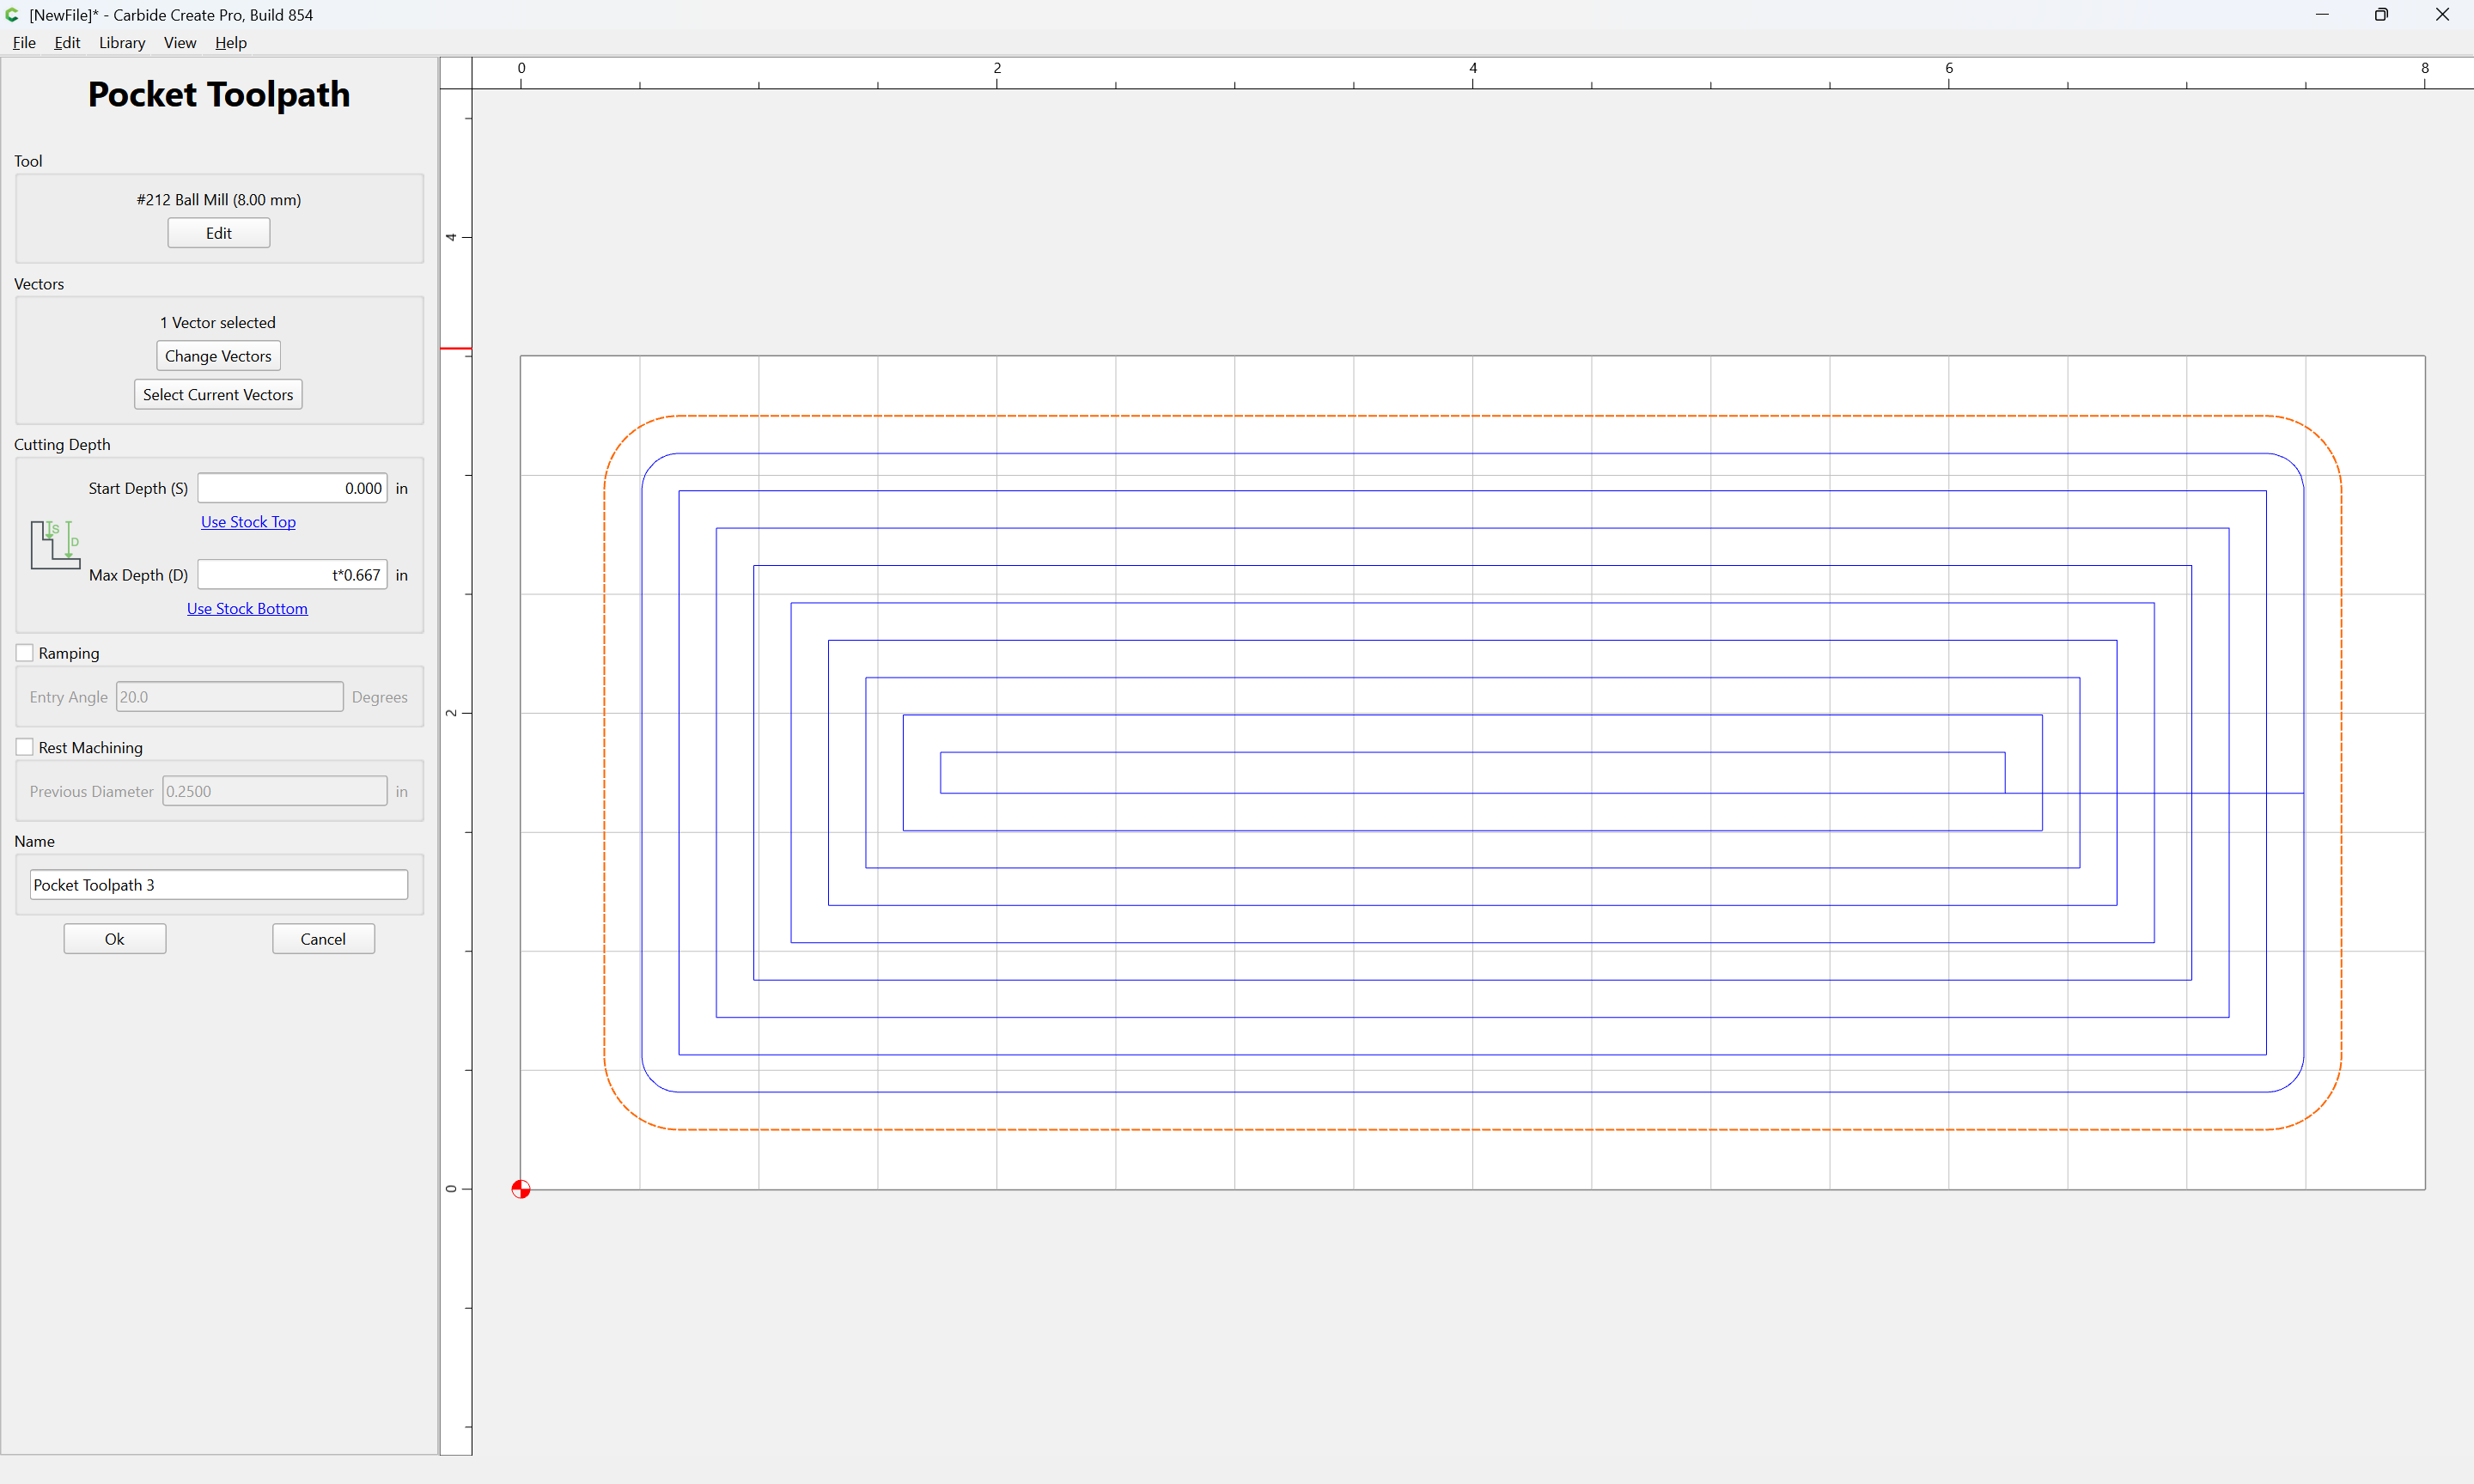Close the Carbide Create window

coord(2442,15)
